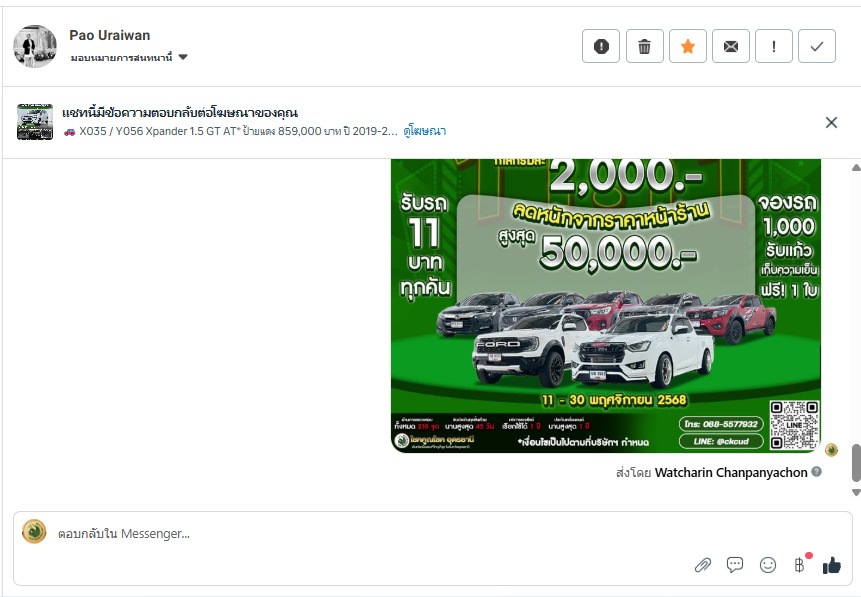Click the Watcharin Chanpanyachon sender name
861x597 pixels.
(731, 472)
